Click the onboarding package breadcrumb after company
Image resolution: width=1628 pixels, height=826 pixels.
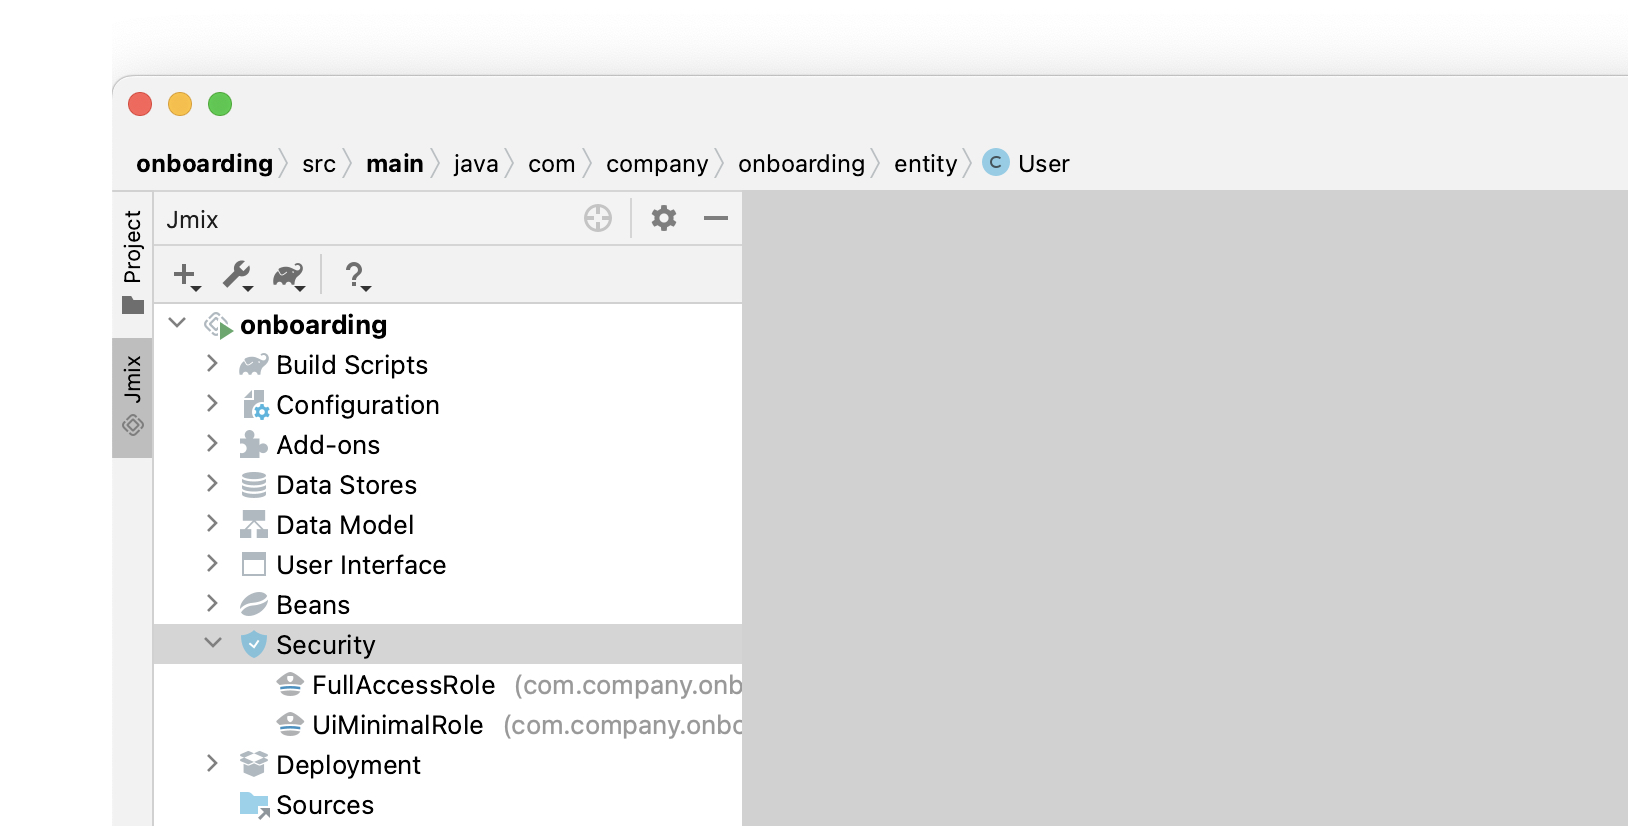tap(801, 164)
